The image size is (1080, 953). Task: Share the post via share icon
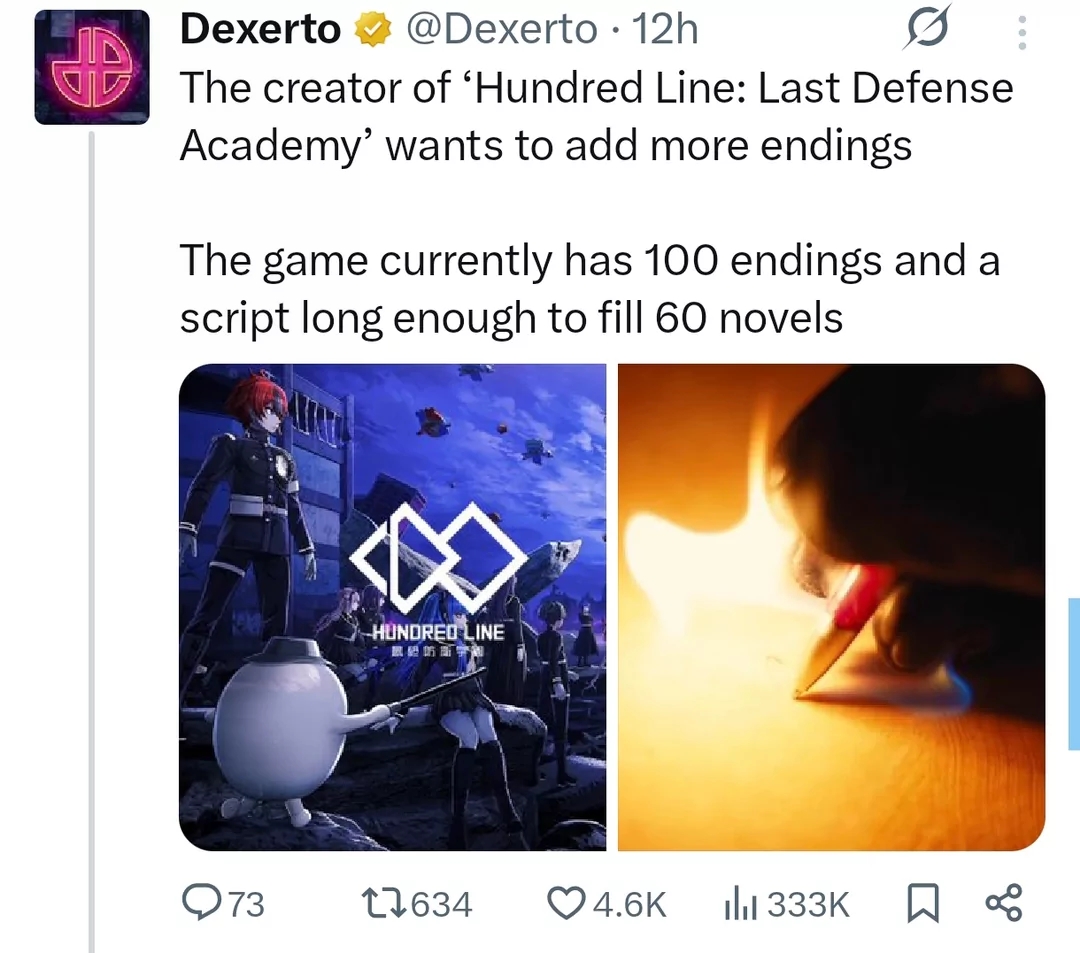coord(1004,903)
